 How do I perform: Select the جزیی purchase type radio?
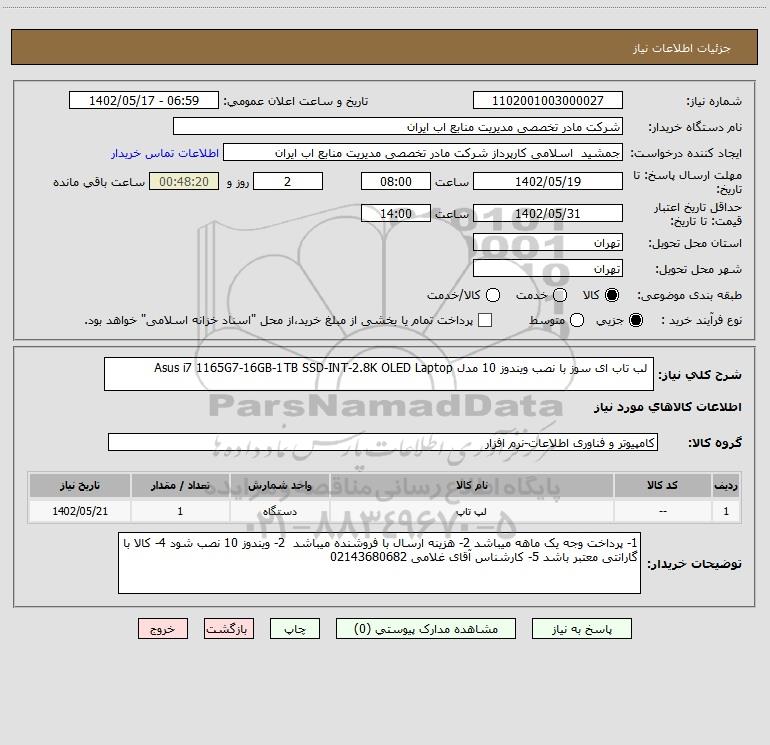(635, 320)
